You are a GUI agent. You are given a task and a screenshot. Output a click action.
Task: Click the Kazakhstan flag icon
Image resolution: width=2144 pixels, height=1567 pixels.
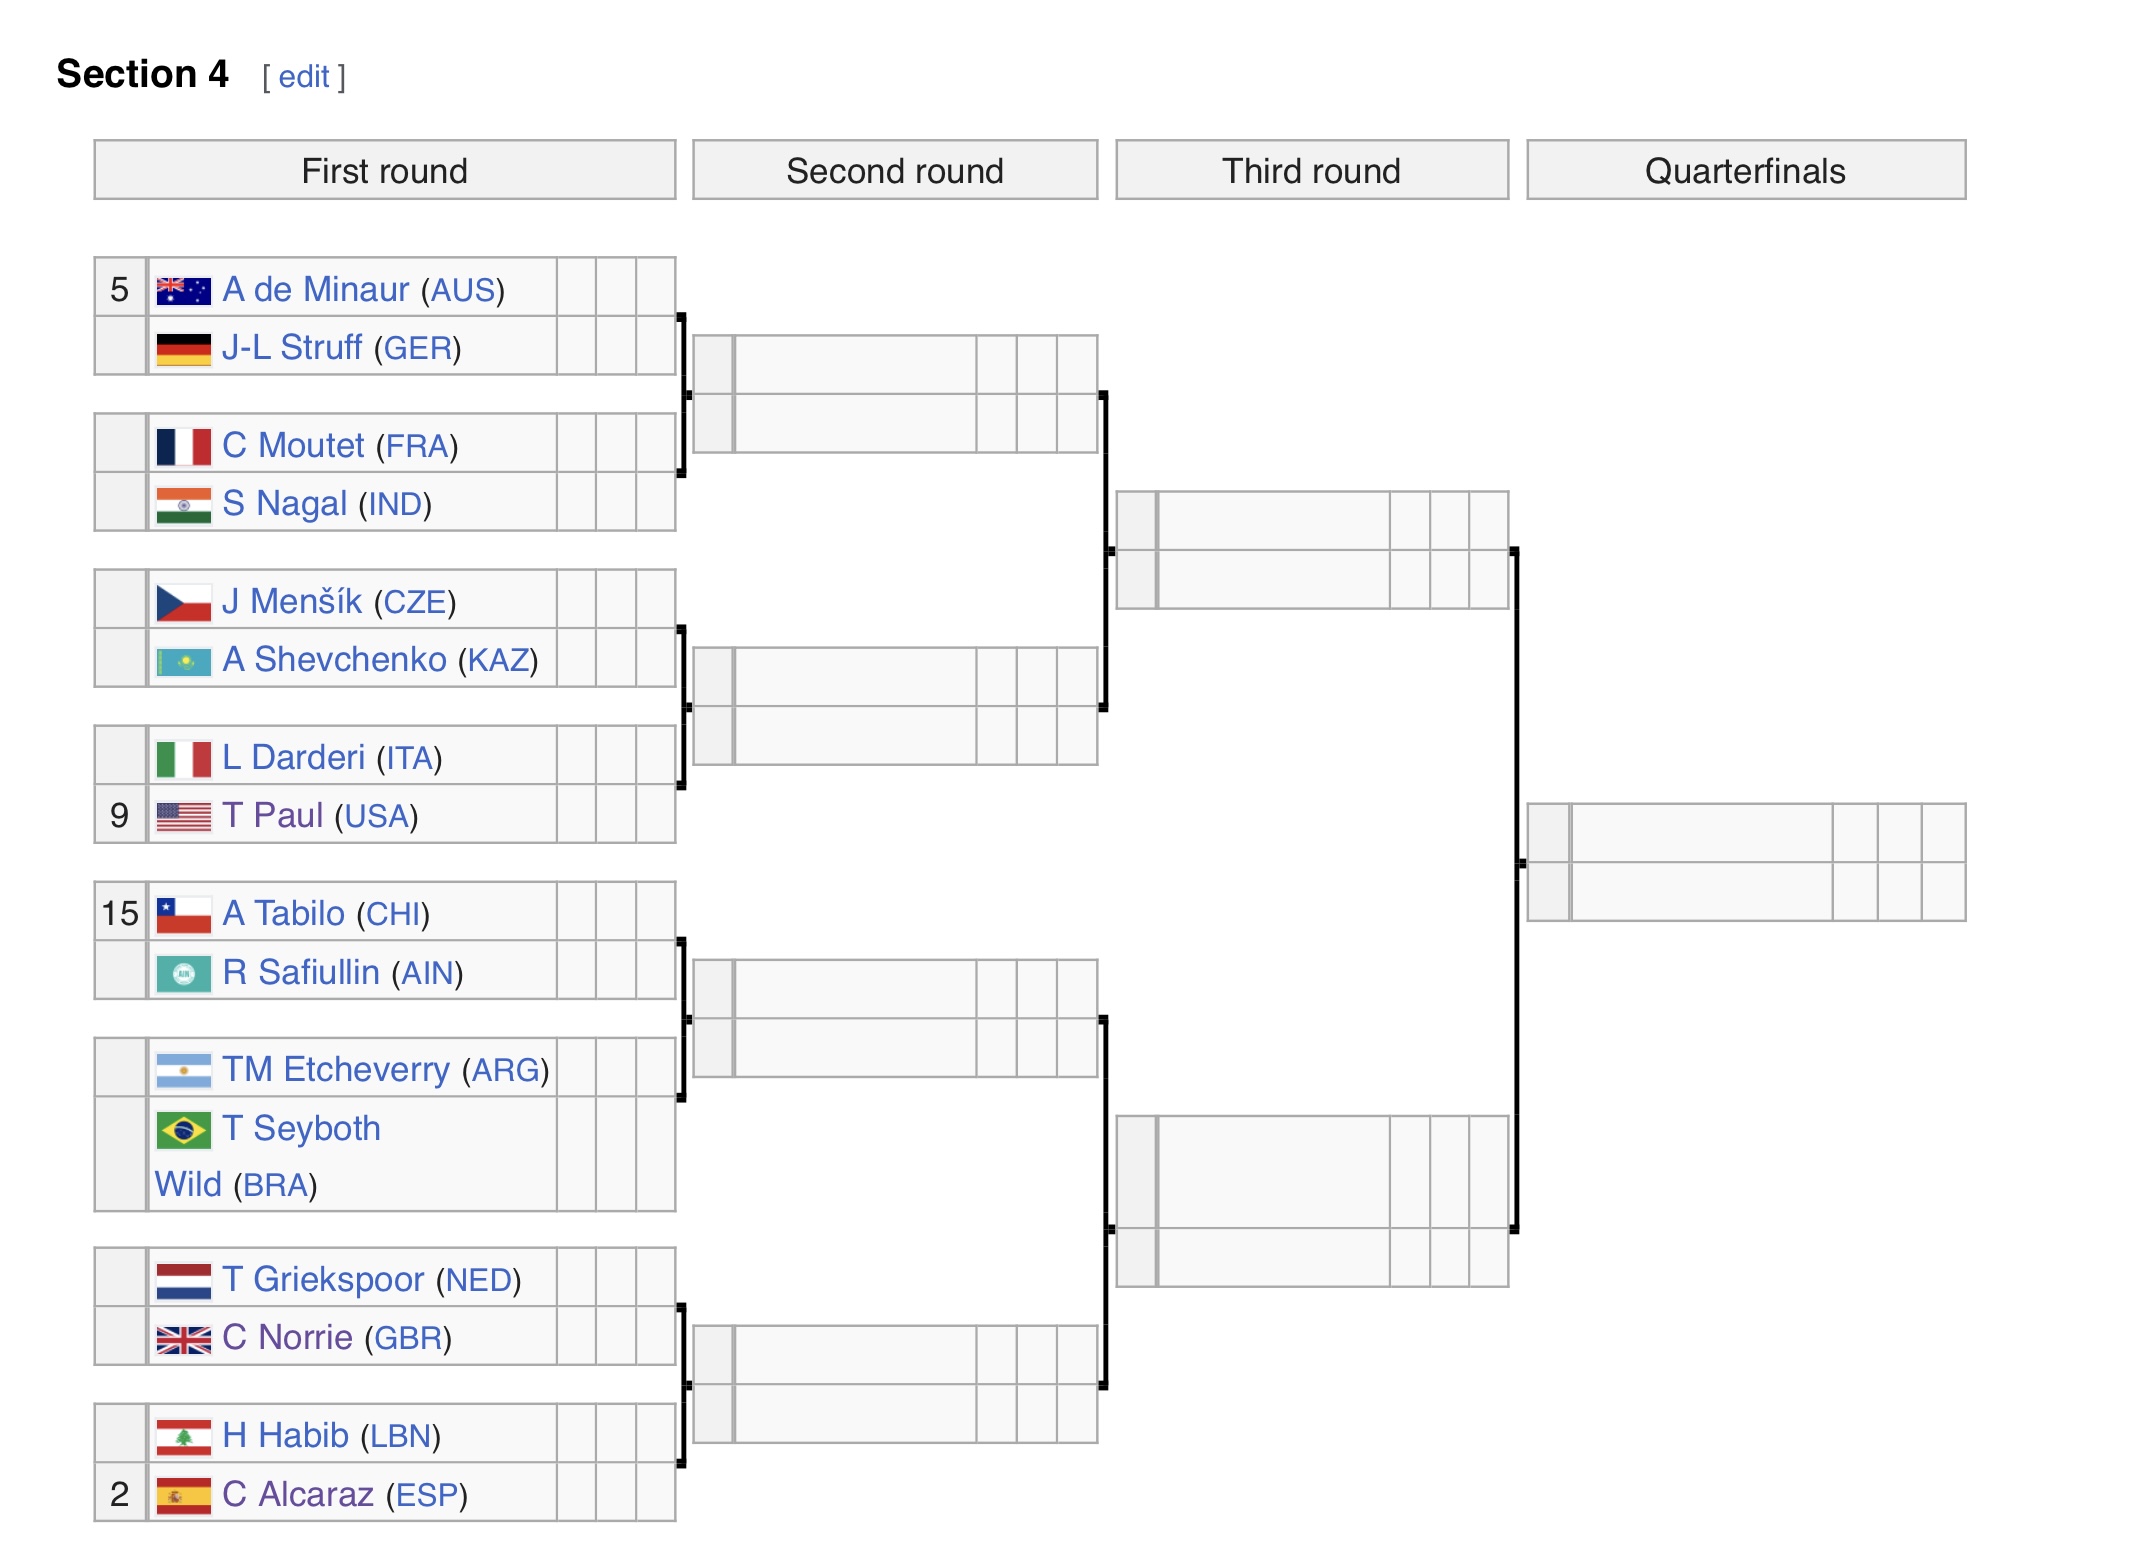[183, 661]
